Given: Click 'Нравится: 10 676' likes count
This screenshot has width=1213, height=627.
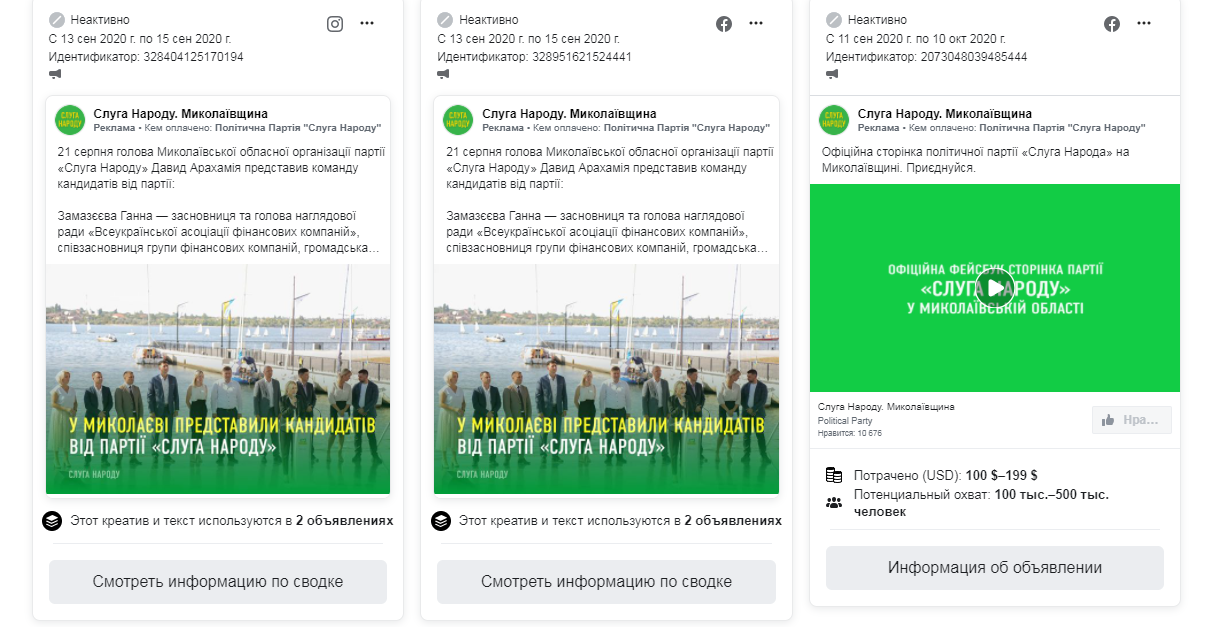Looking at the screenshot, I should tap(850, 433).
